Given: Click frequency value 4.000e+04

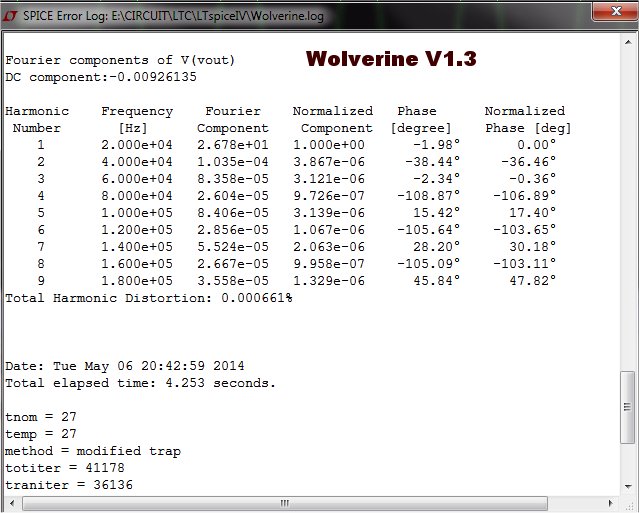Looking at the screenshot, I should click(137, 162).
